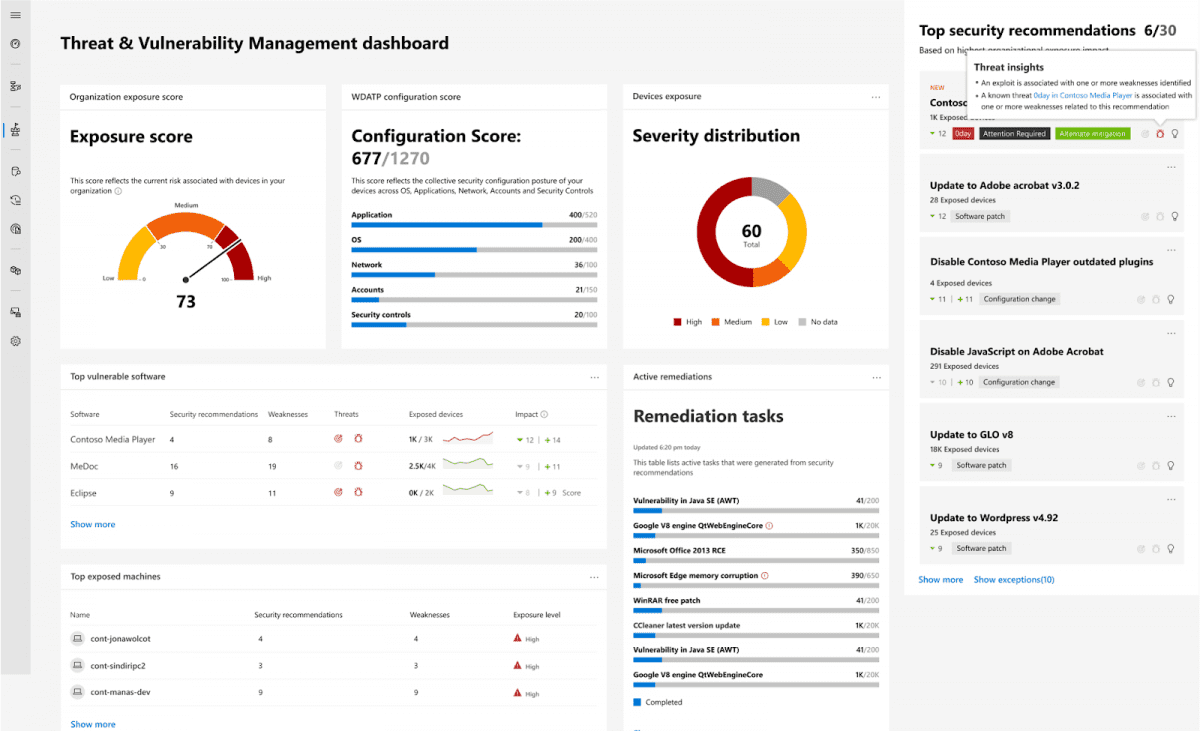Click the bug icon on Adobe acrobat v3.0.2 card
Image resolution: width=1200 pixels, height=731 pixels.
click(x=1159, y=216)
